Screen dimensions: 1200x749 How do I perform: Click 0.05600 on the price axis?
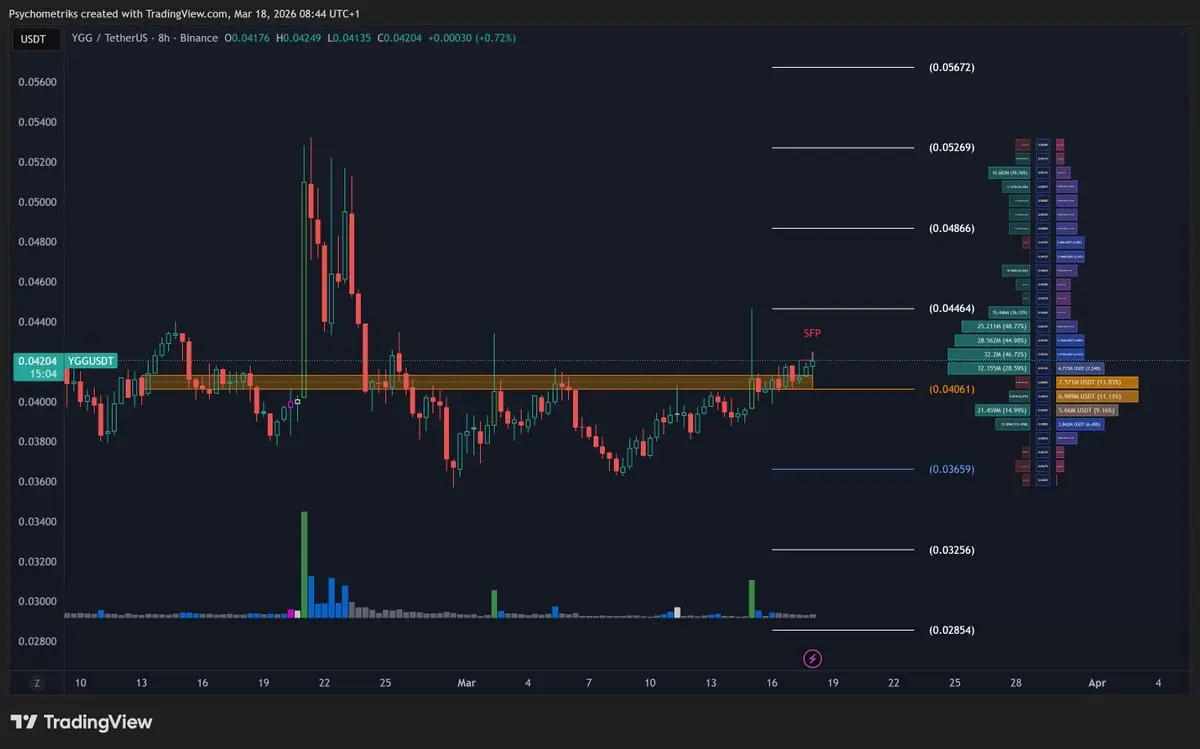point(38,83)
